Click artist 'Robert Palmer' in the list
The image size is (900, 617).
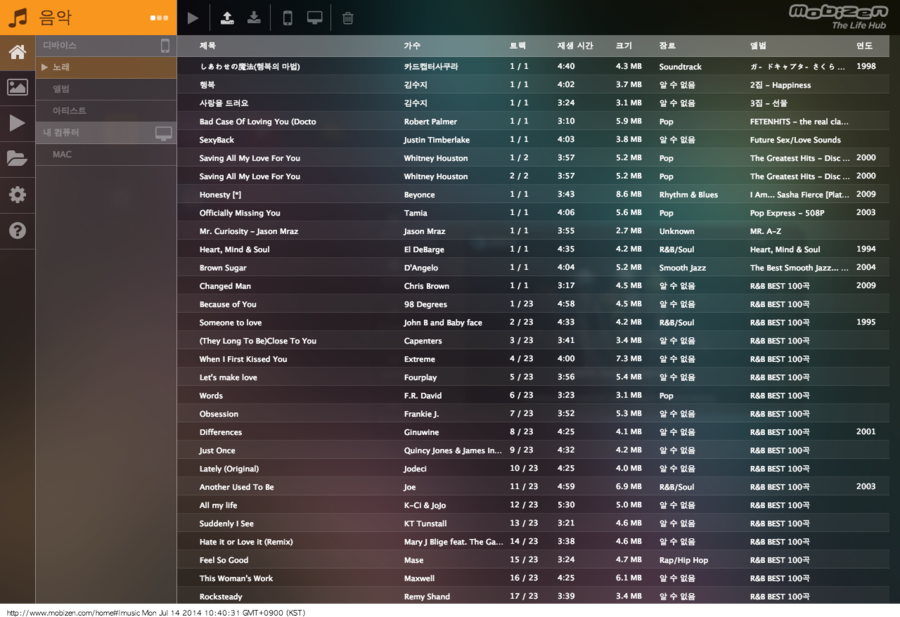click(430, 122)
